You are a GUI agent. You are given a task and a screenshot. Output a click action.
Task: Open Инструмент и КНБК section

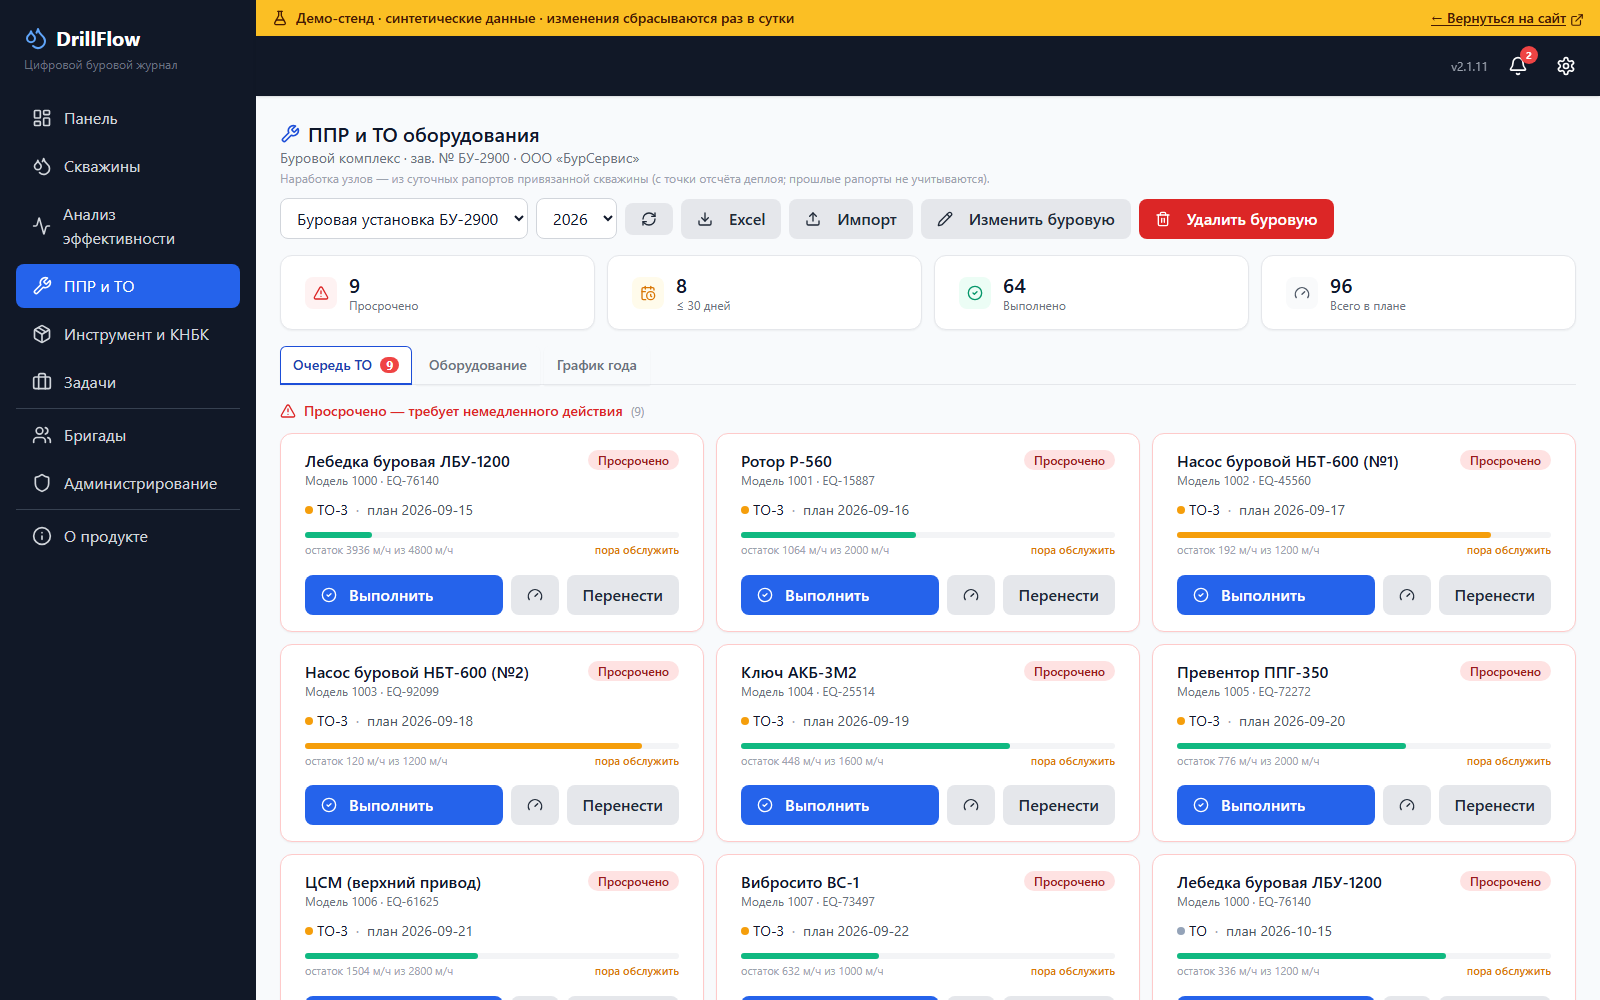128,334
